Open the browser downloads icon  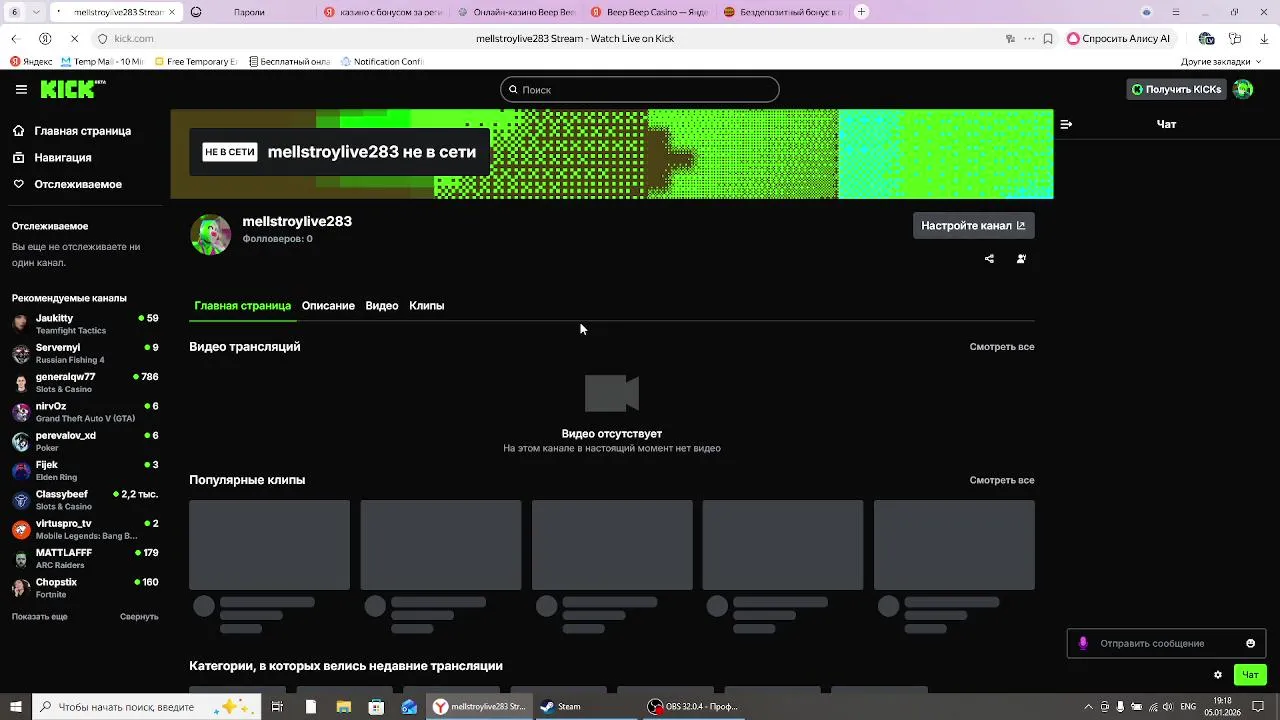point(1264,39)
